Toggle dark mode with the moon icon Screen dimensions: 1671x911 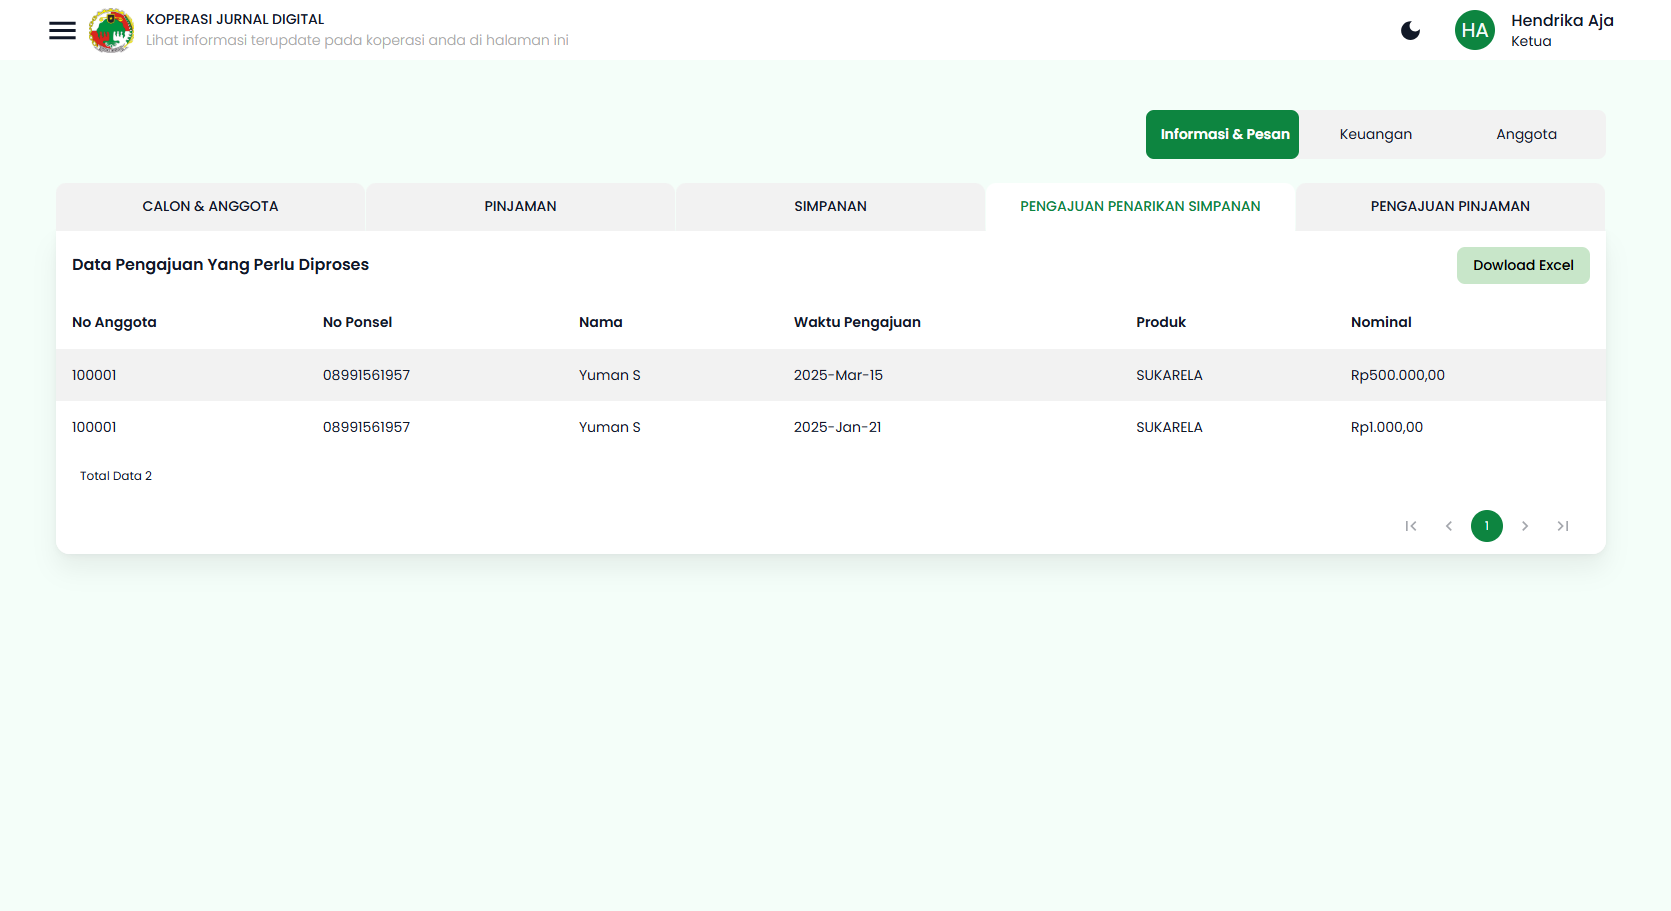point(1410,30)
